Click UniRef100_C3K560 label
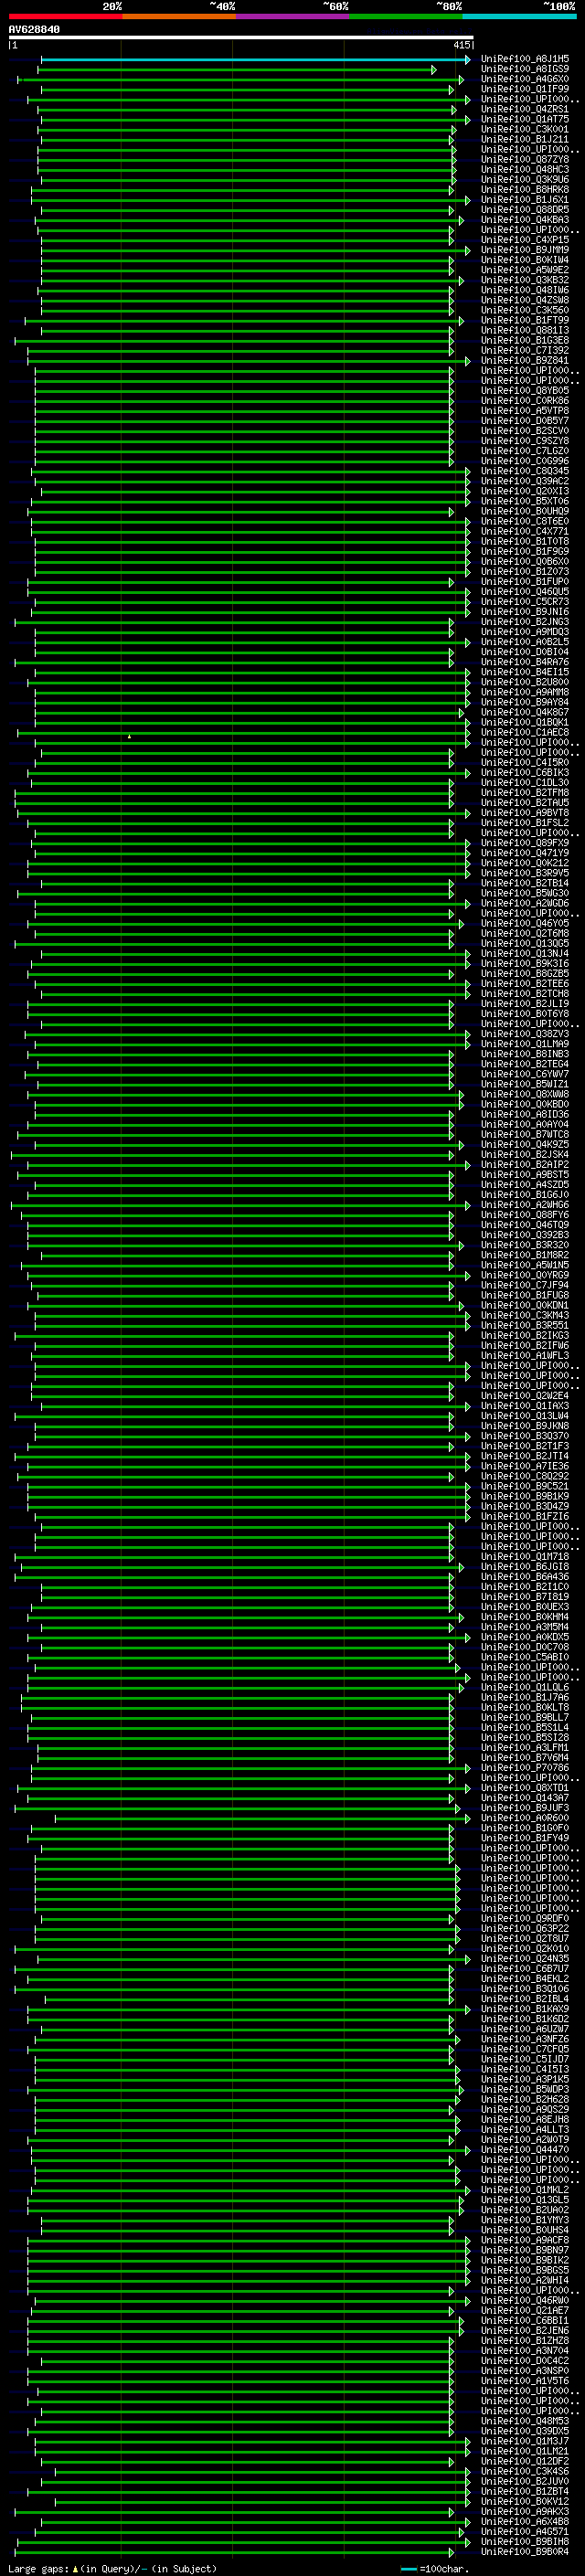The width and height of the screenshot is (585, 2576). pos(525,309)
